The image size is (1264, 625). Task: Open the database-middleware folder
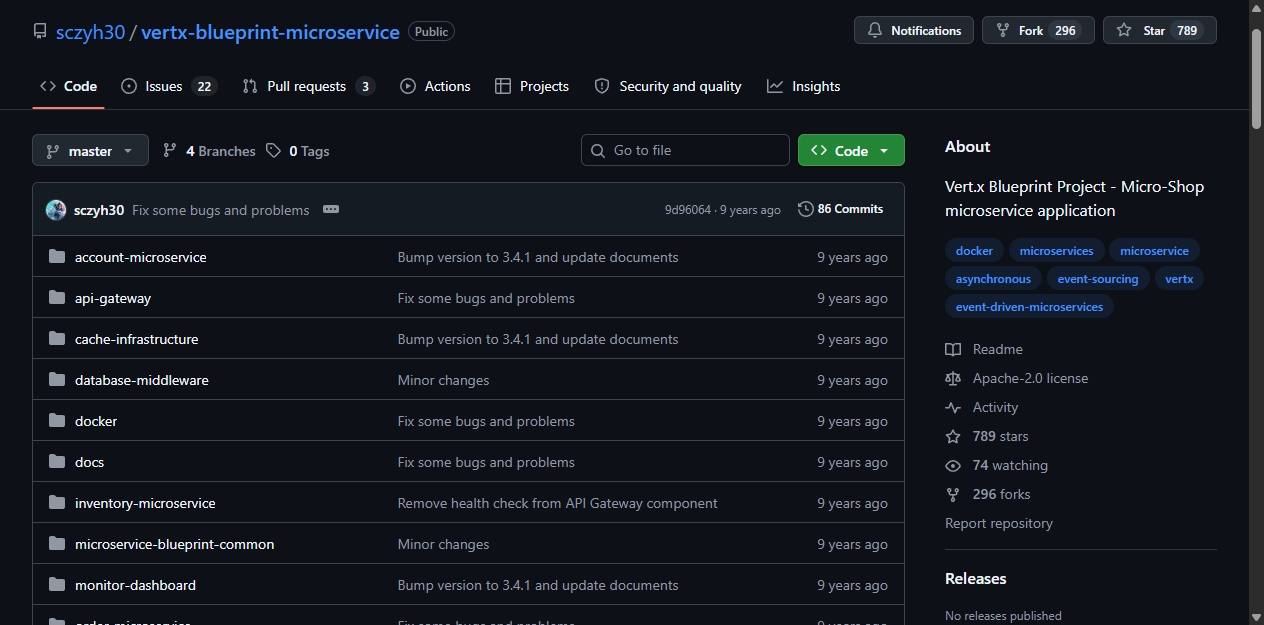point(142,380)
